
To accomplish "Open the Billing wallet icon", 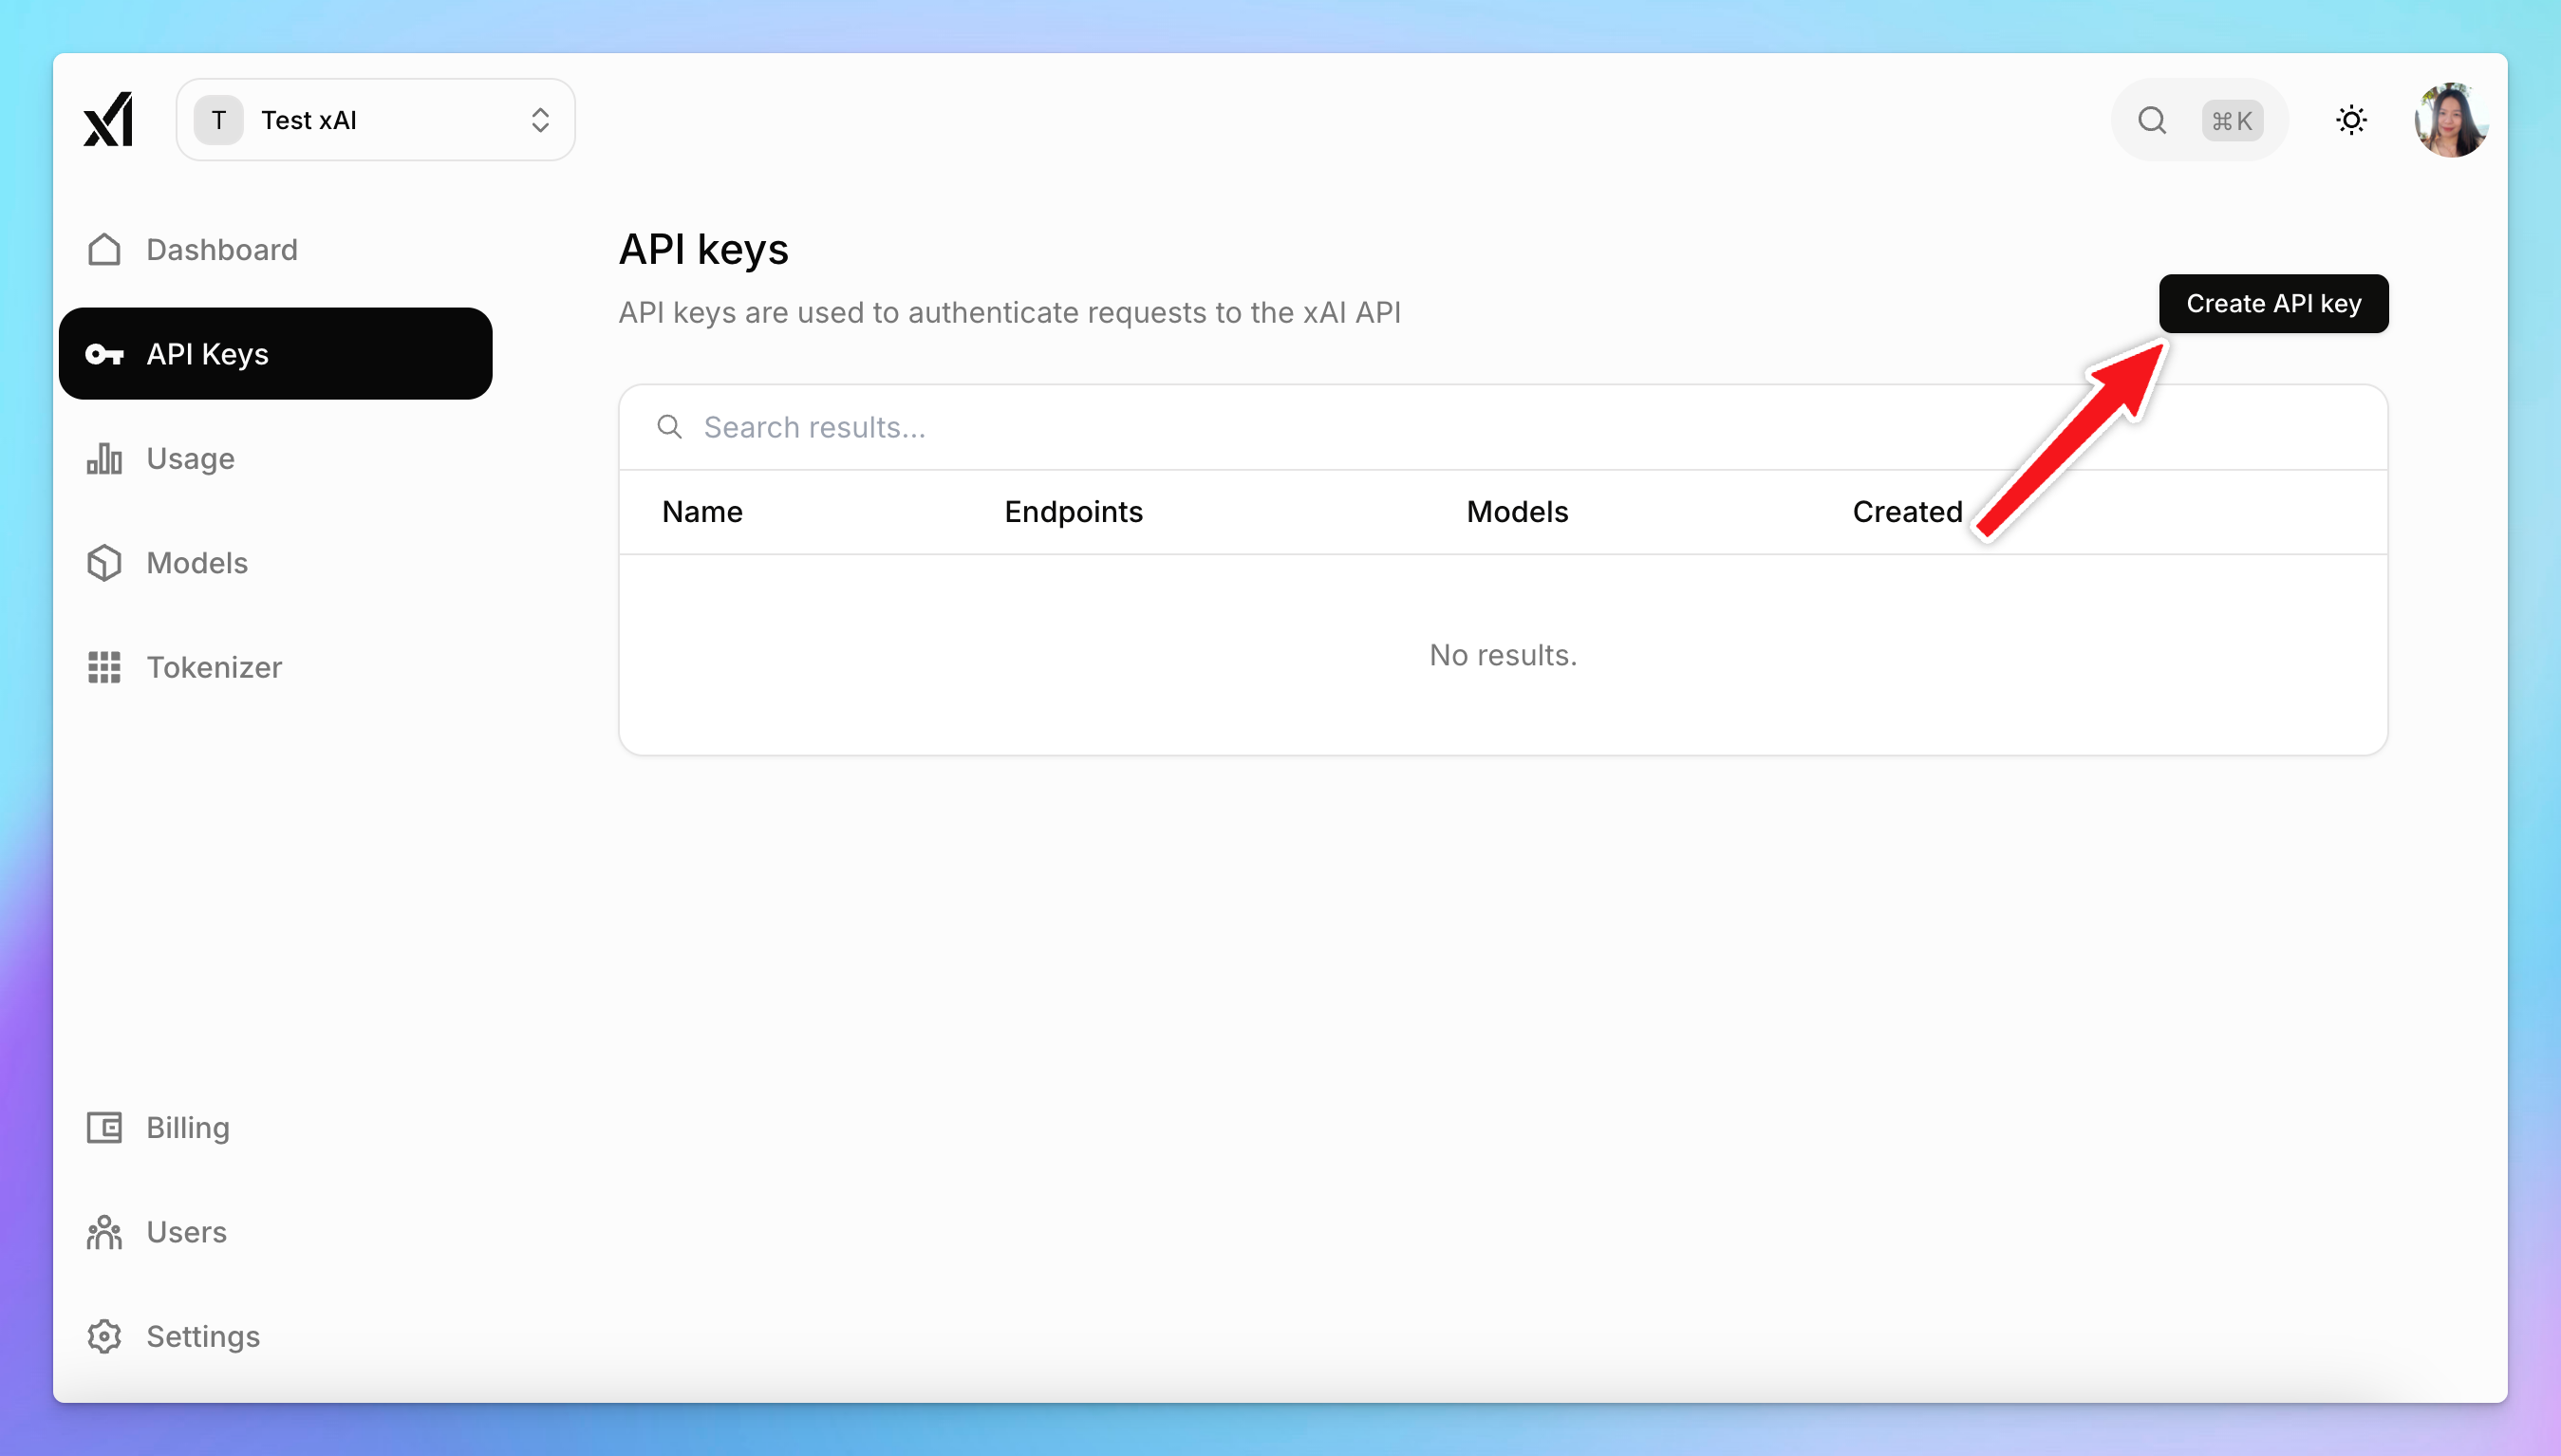I will [104, 1127].
